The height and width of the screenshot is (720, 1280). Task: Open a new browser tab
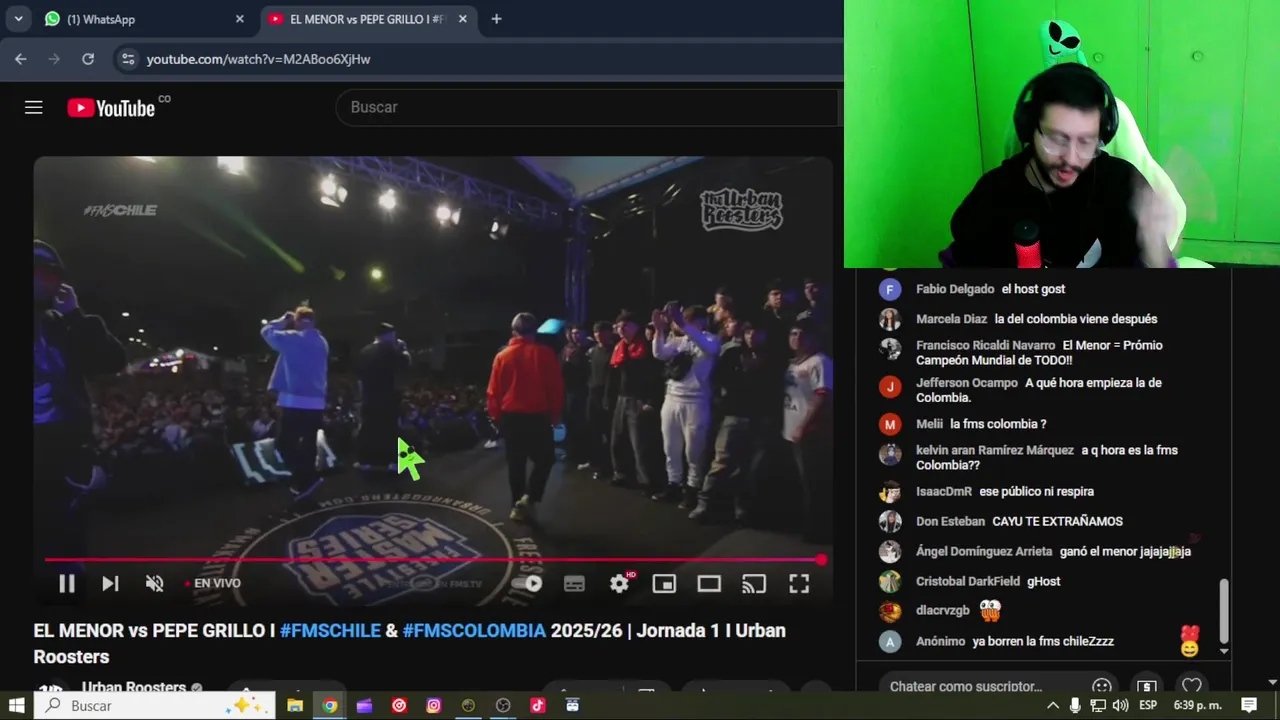(496, 19)
